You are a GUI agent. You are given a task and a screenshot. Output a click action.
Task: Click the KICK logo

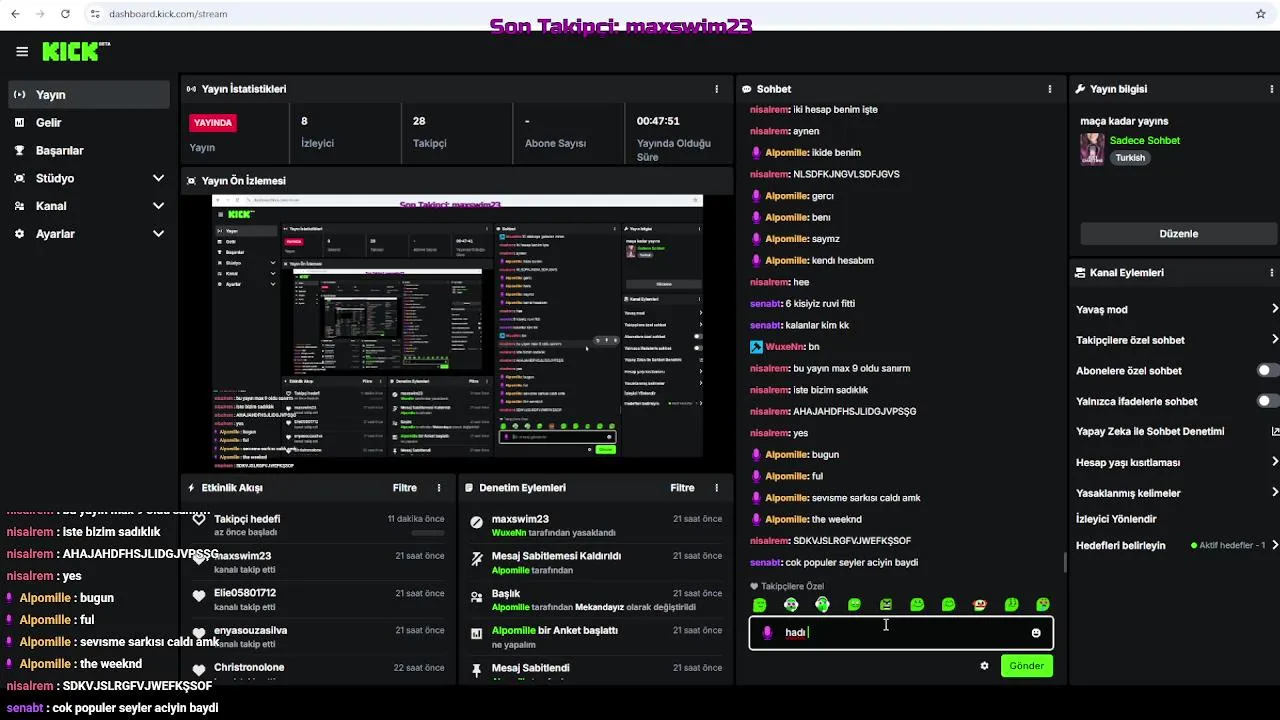coord(75,51)
